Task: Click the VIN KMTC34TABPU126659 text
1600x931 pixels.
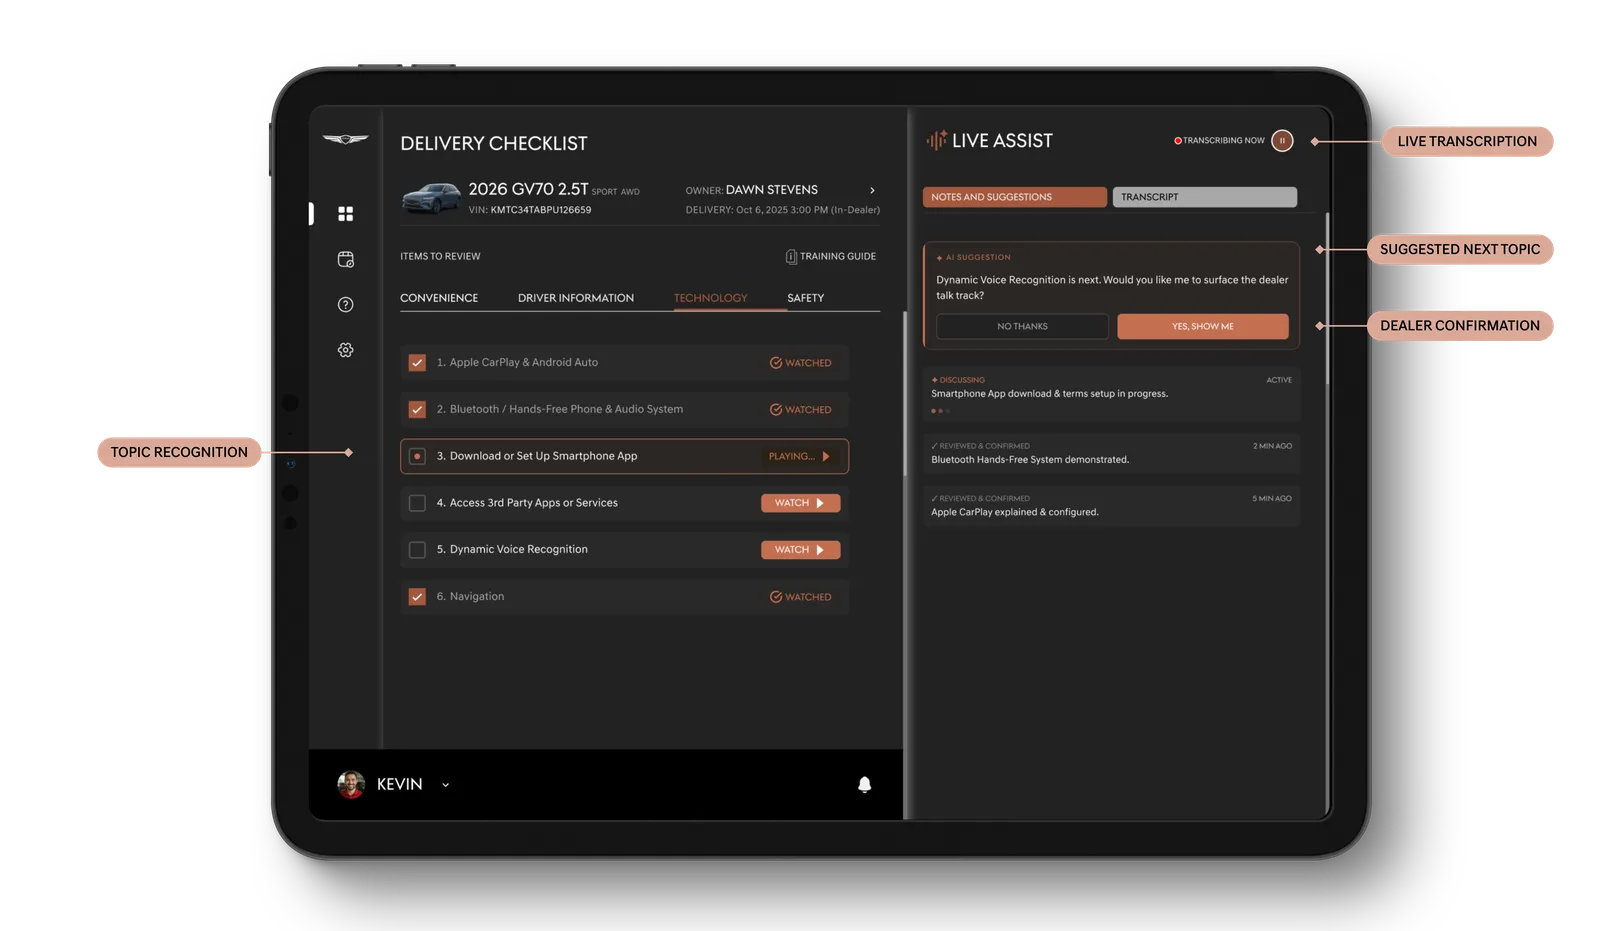Action: (530, 210)
